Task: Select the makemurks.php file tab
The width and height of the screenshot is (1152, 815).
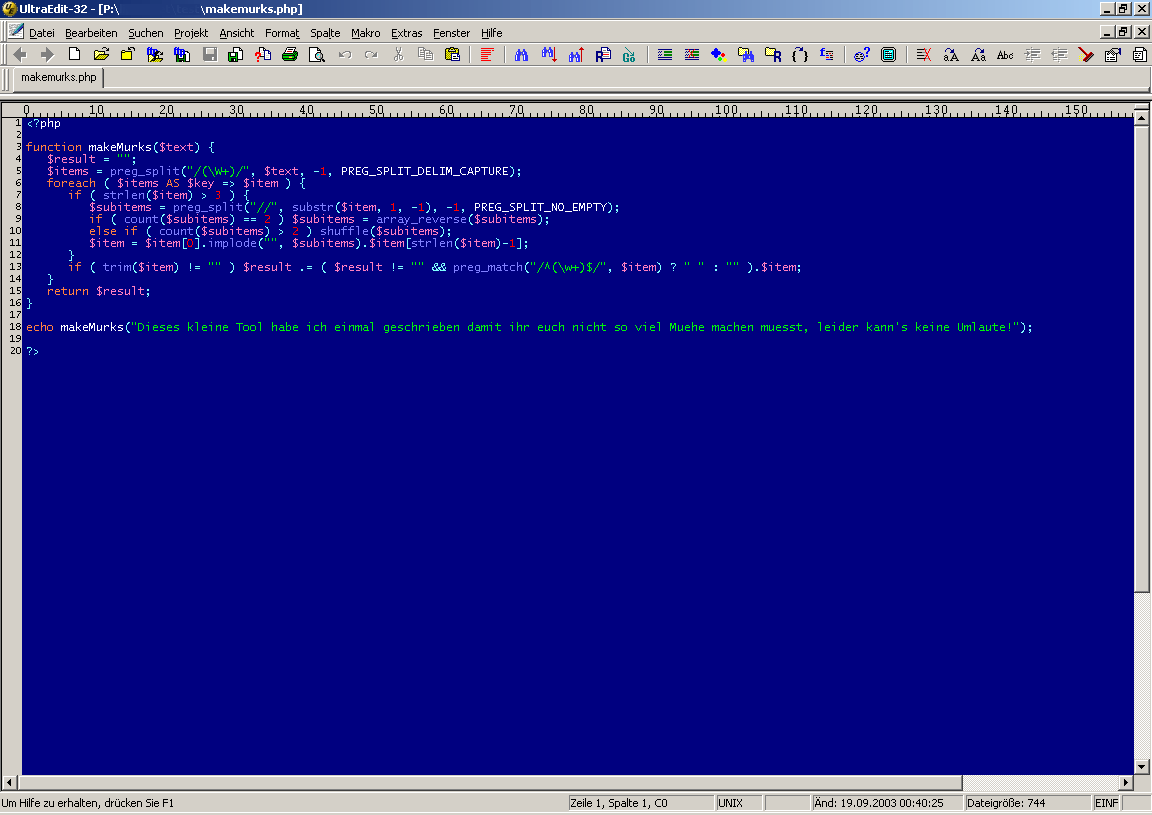Action: click(58, 77)
